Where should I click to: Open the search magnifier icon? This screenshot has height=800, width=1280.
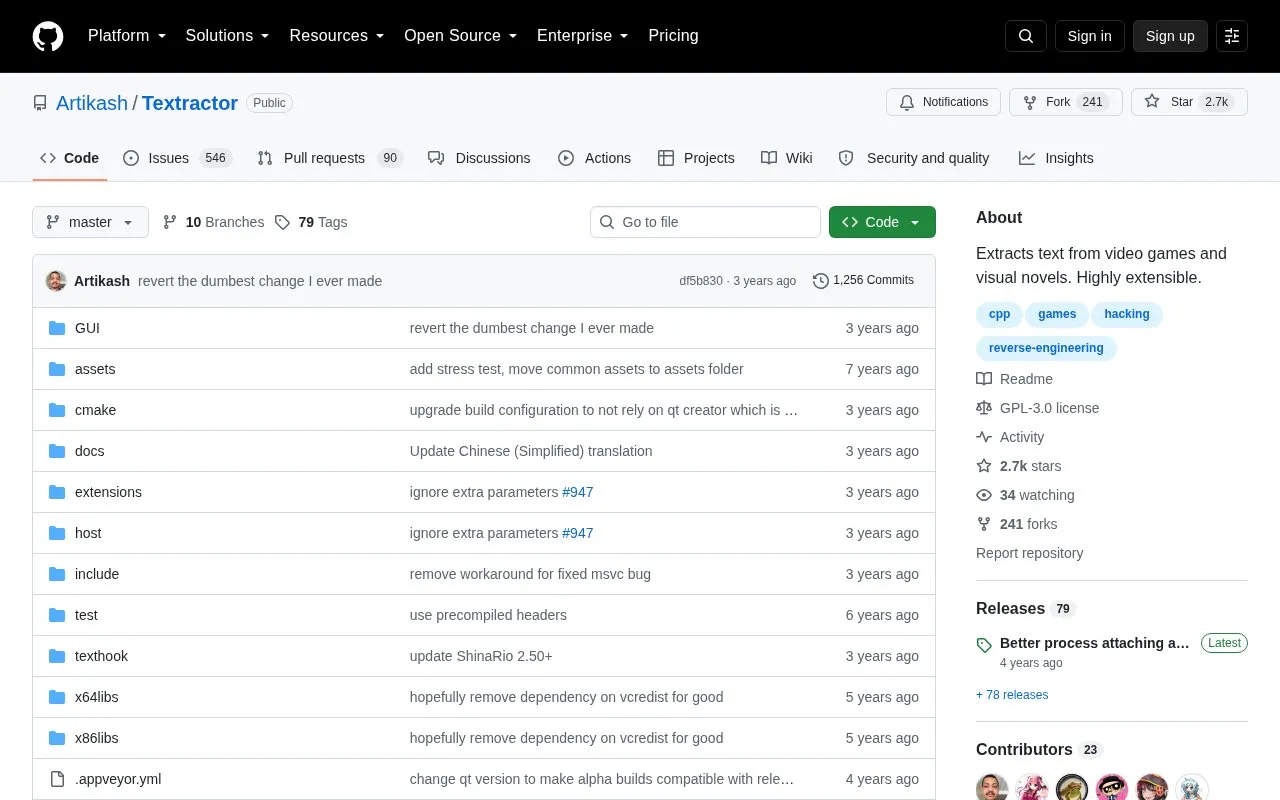pyautogui.click(x=1026, y=36)
